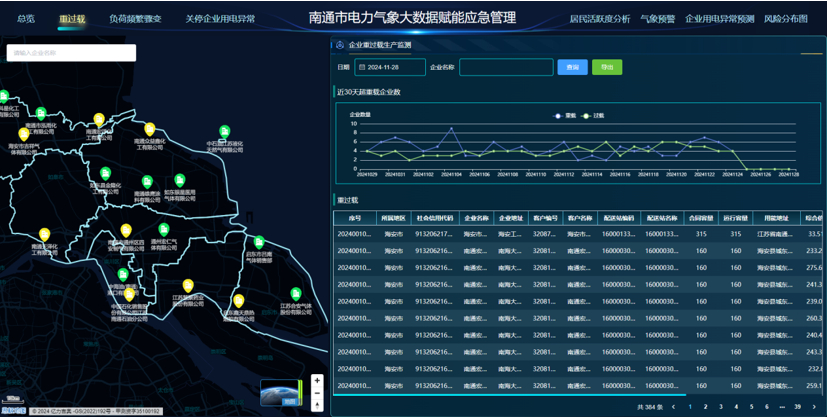Switch to the 负荷频繁骤变 tab

[x=135, y=19]
